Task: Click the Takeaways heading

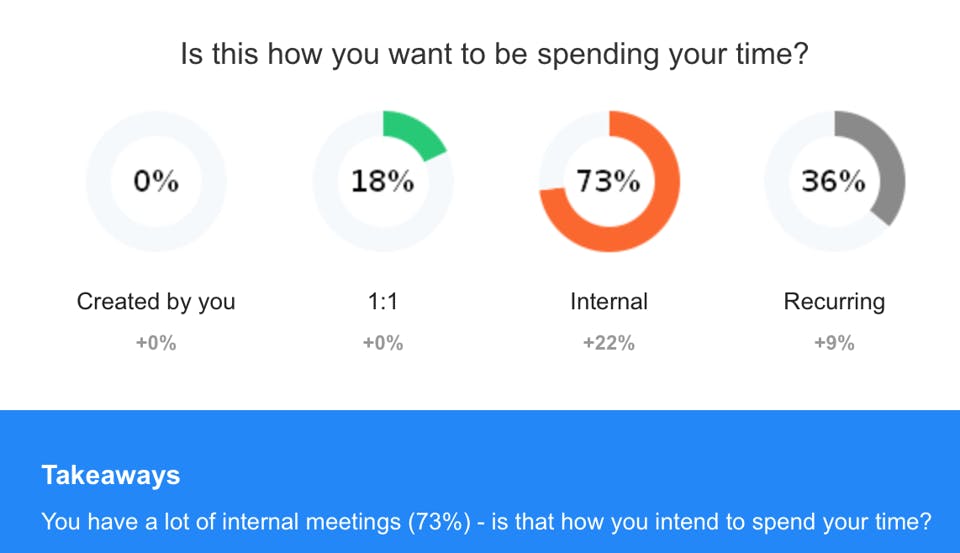Action: click(x=111, y=475)
